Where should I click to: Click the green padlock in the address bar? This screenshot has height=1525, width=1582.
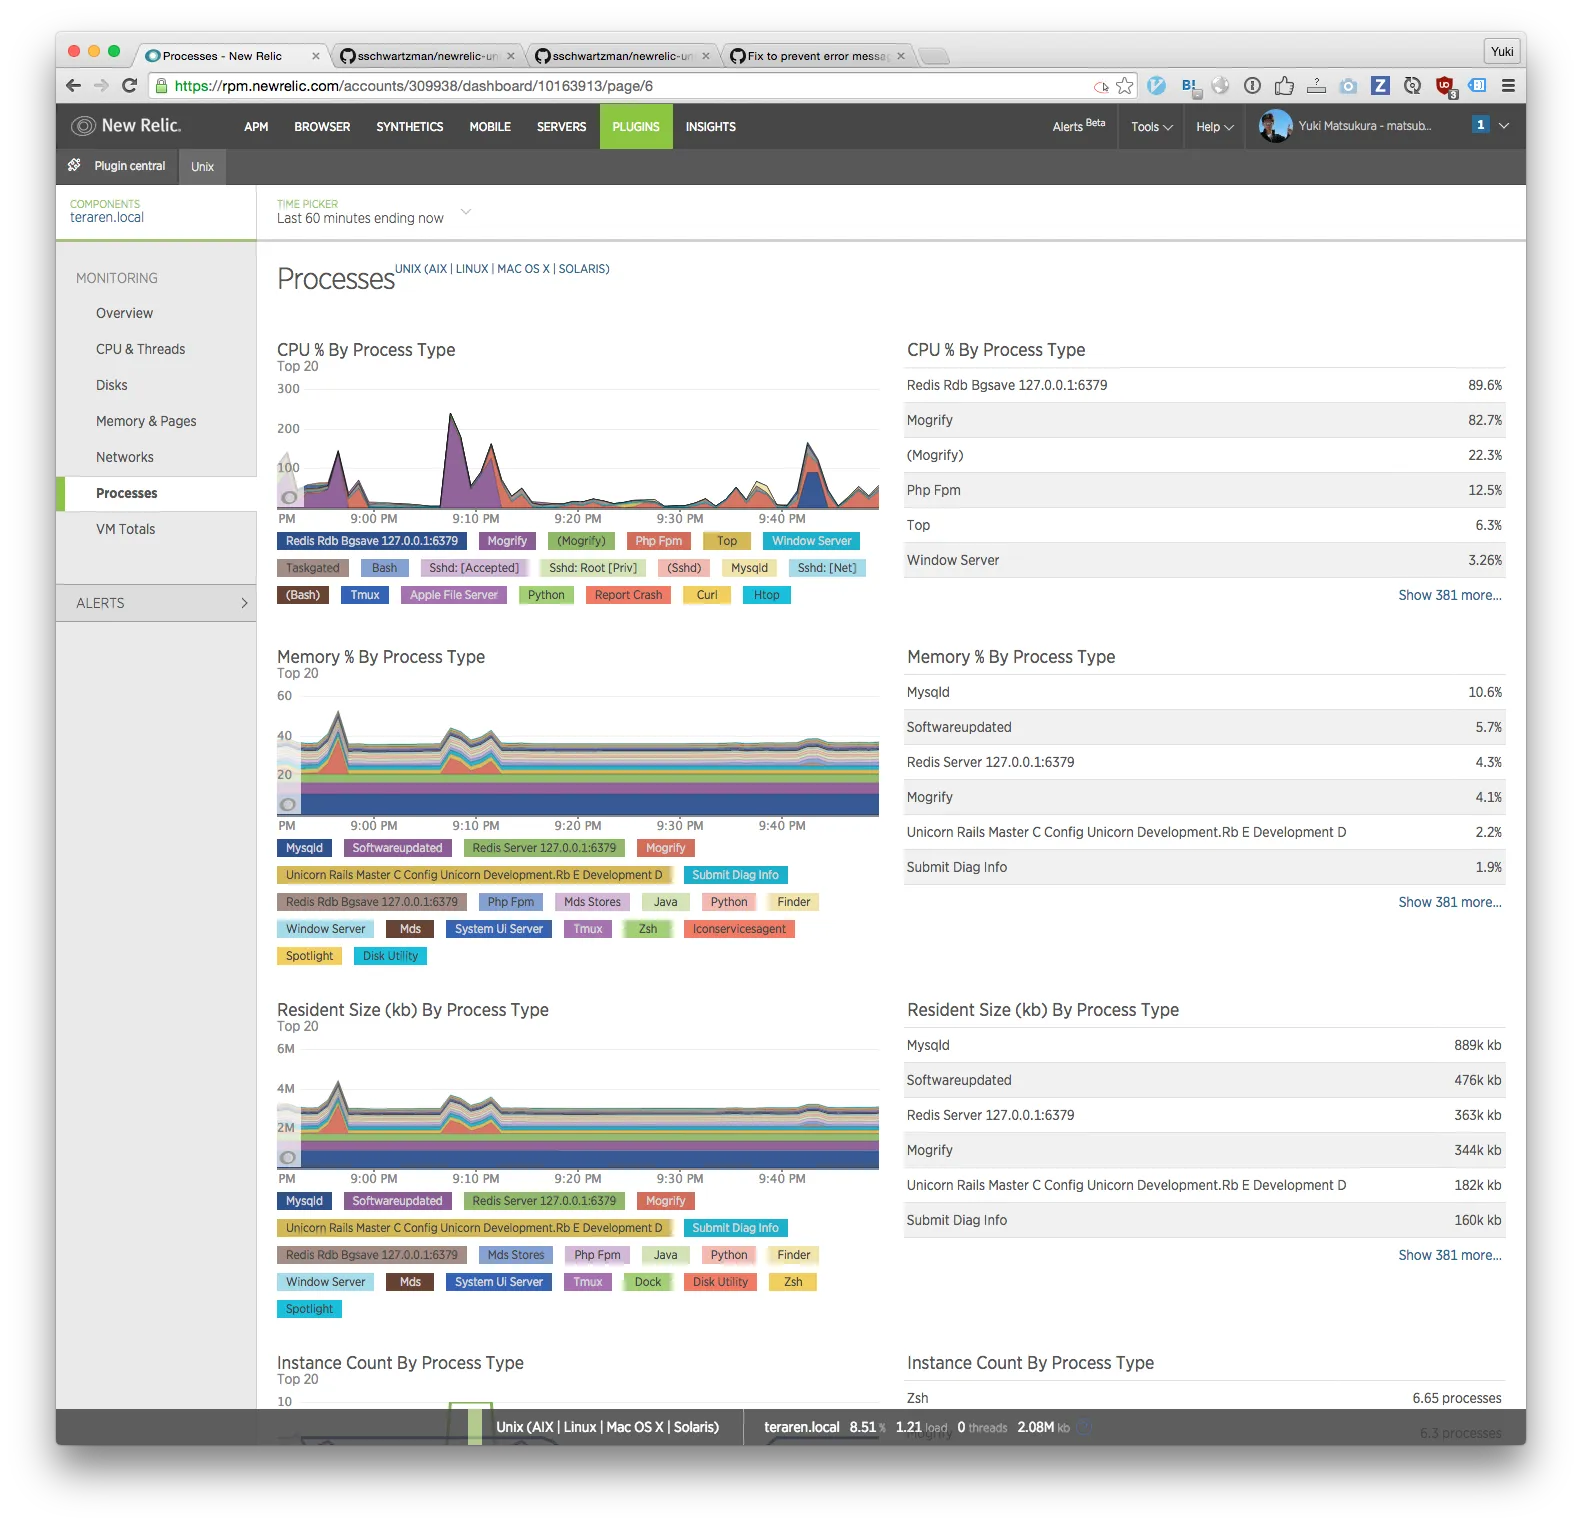(161, 86)
